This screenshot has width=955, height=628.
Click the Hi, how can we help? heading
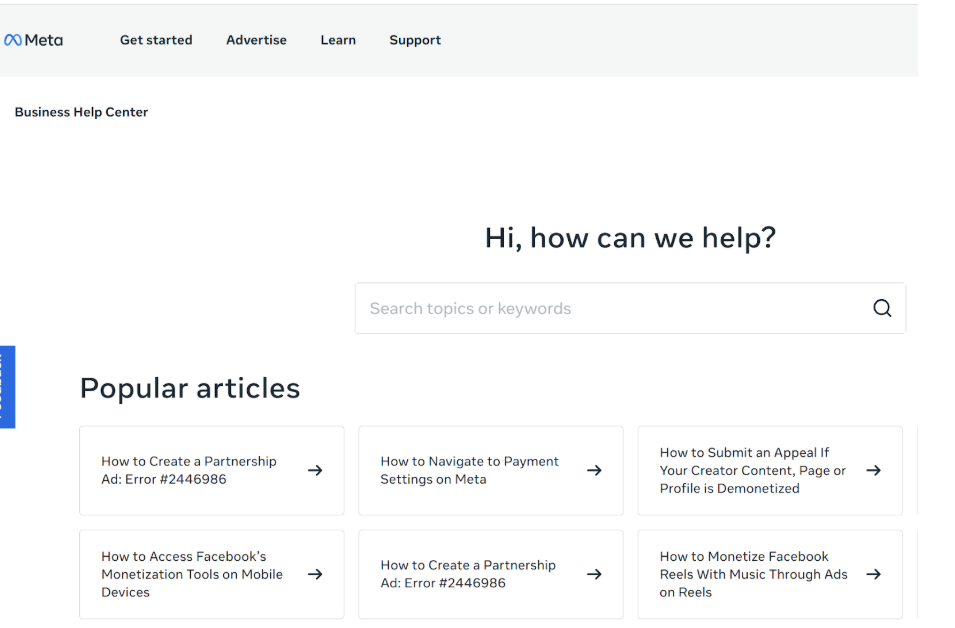tap(630, 238)
